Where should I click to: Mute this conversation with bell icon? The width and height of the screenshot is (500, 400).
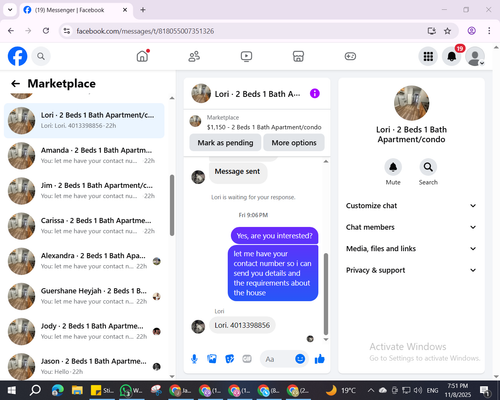393,167
